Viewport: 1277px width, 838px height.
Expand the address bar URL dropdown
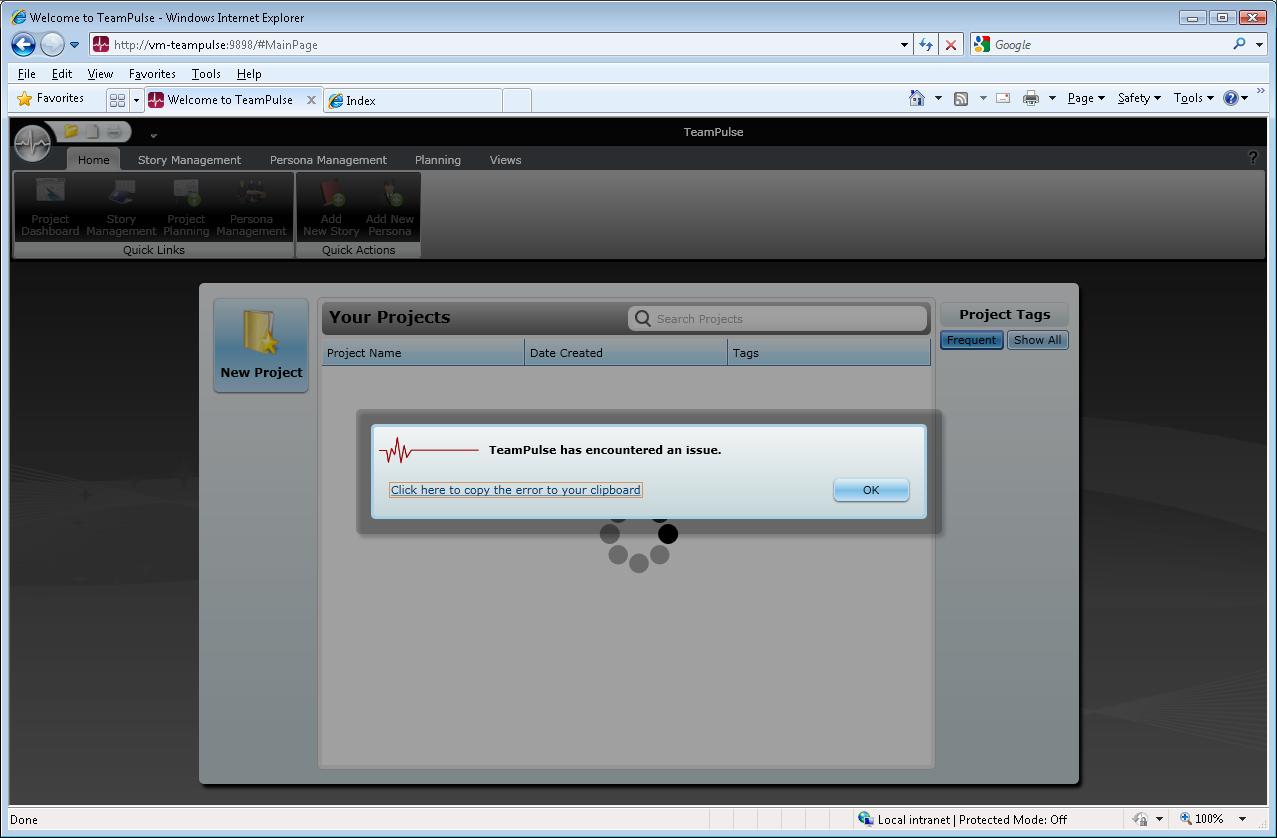pyautogui.click(x=904, y=44)
